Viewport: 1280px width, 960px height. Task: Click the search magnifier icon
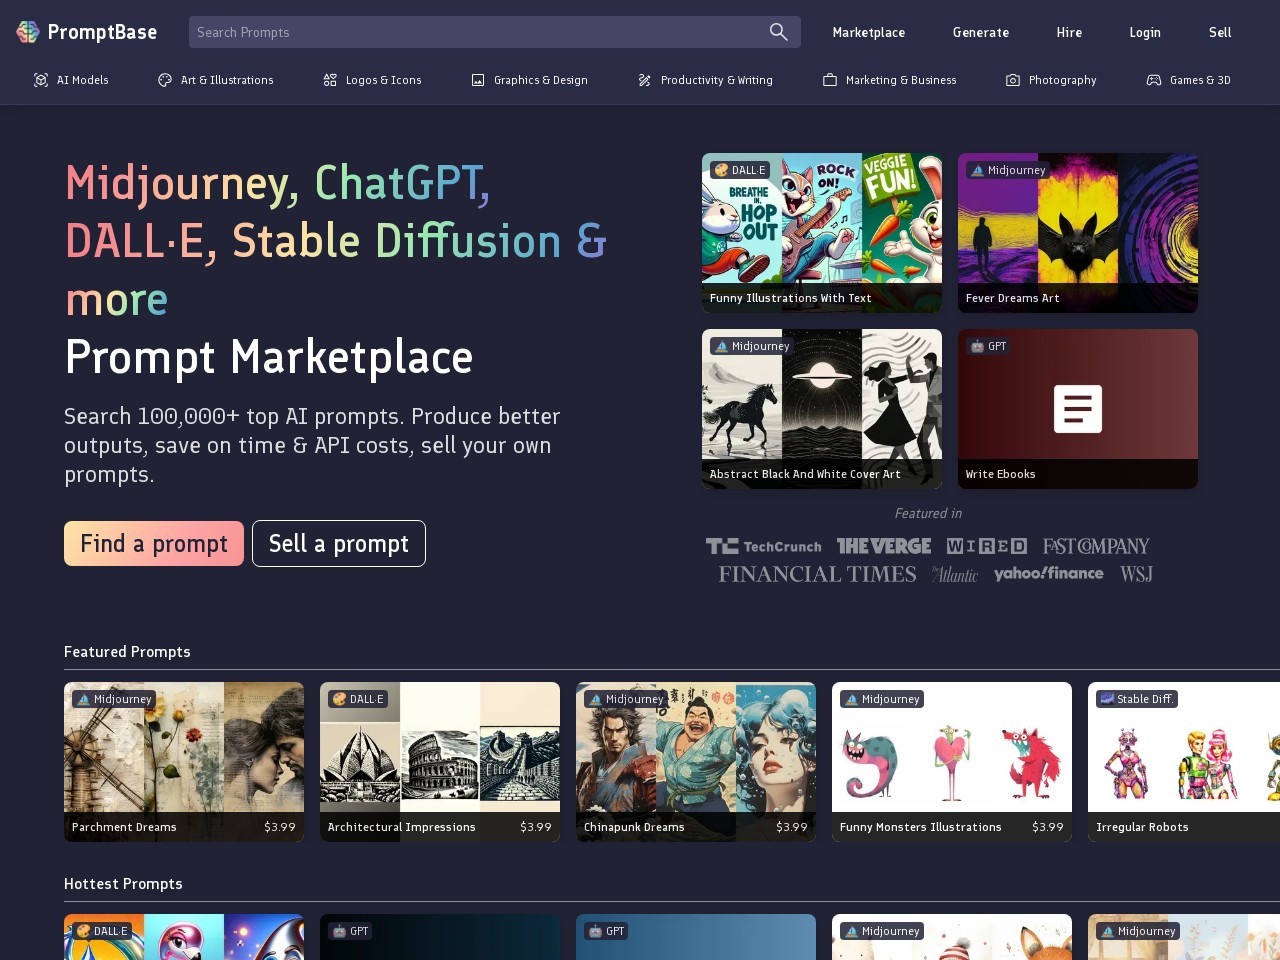click(778, 32)
